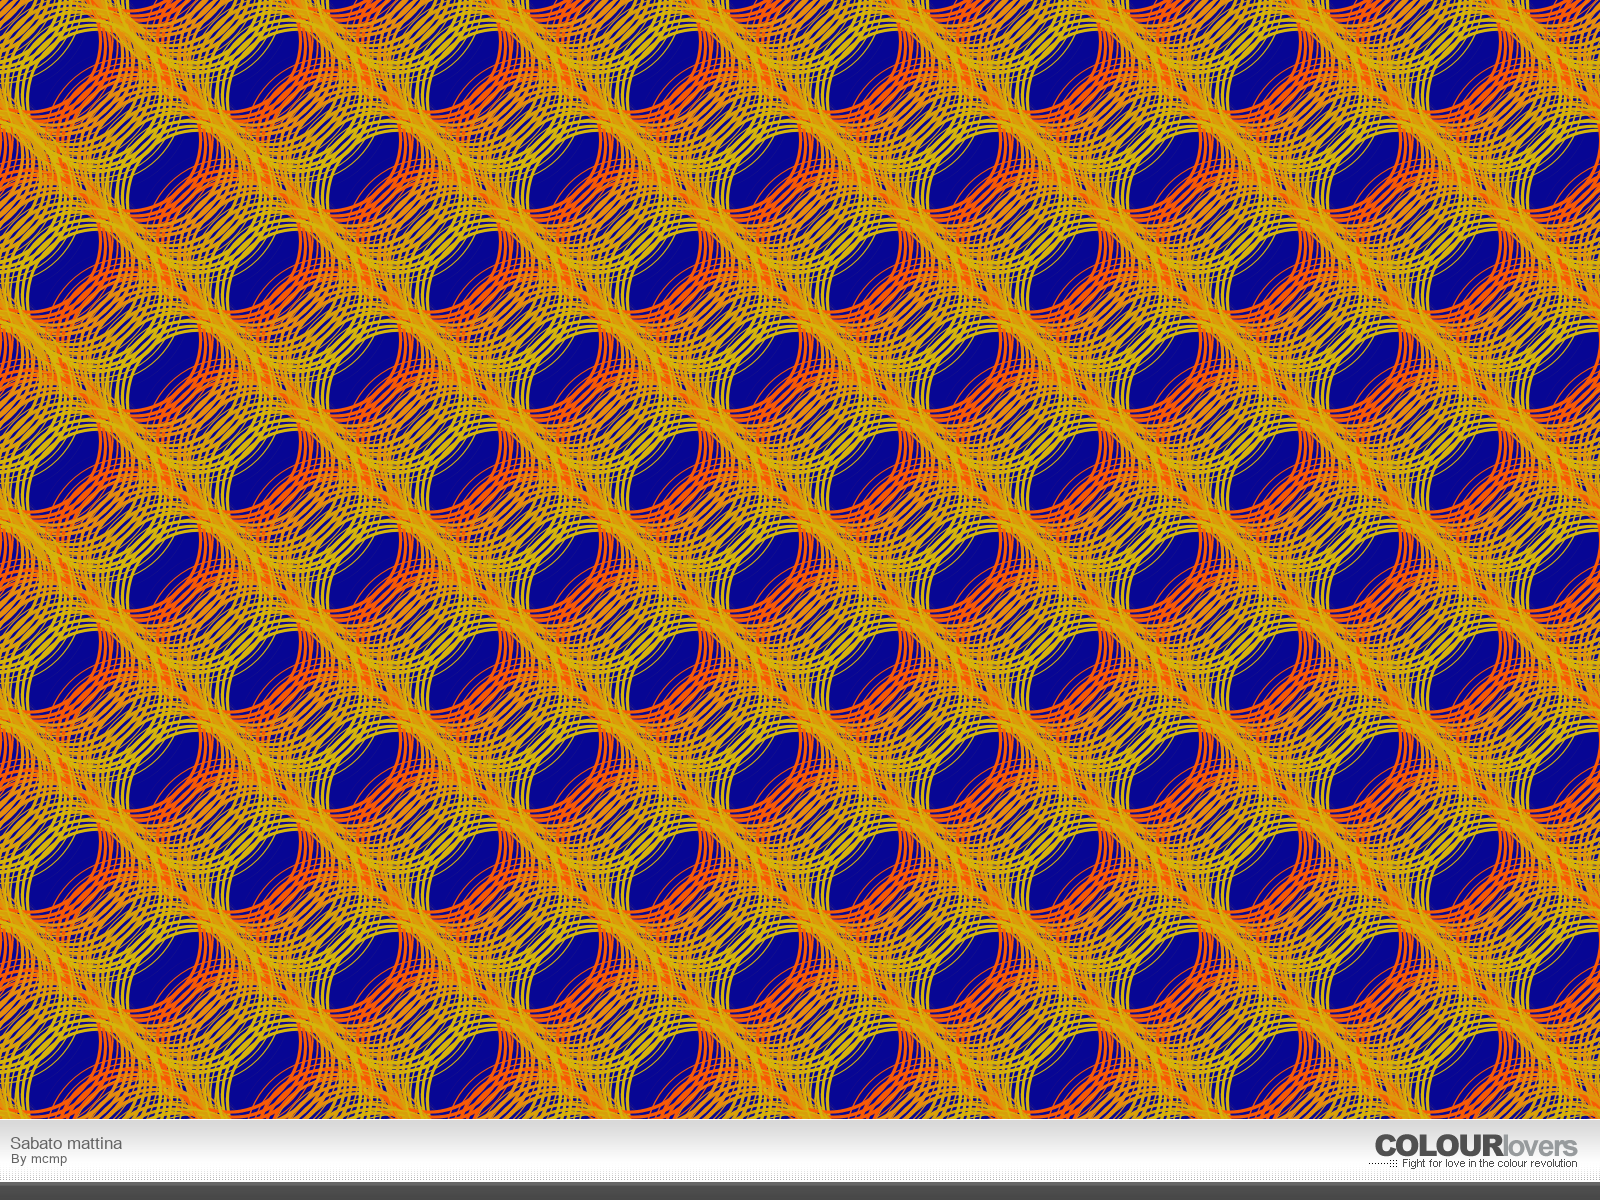Click the 'Sabato mattina' pattern title
The width and height of the screenshot is (1600, 1200).
(66, 1143)
